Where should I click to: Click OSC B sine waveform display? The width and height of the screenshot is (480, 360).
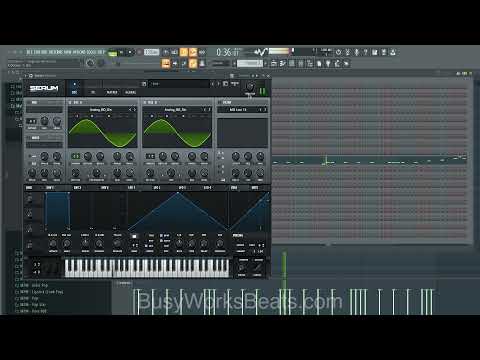click(x=177, y=133)
